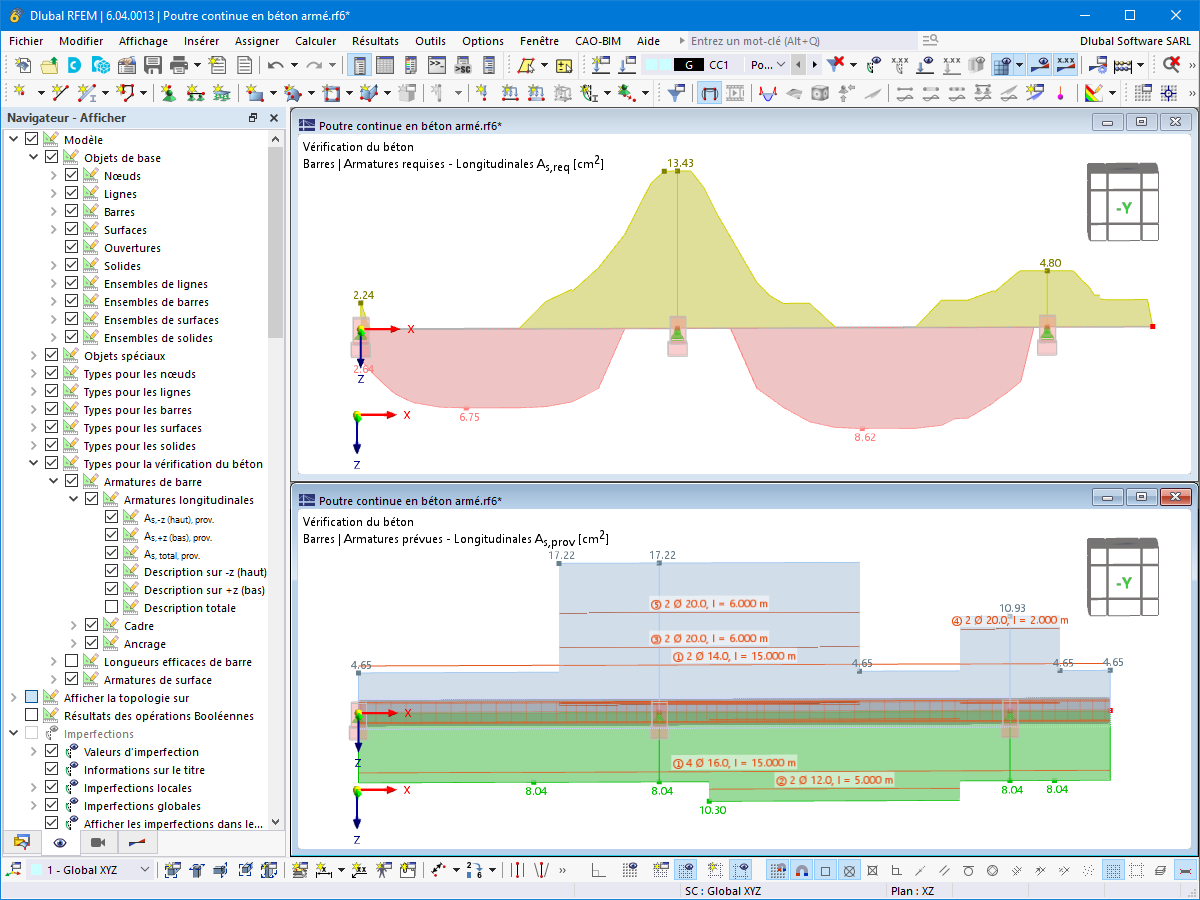Click the zoom-cancel magnifier with red X icon
This screenshot has height=900, width=1200.
[x=1171, y=65]
